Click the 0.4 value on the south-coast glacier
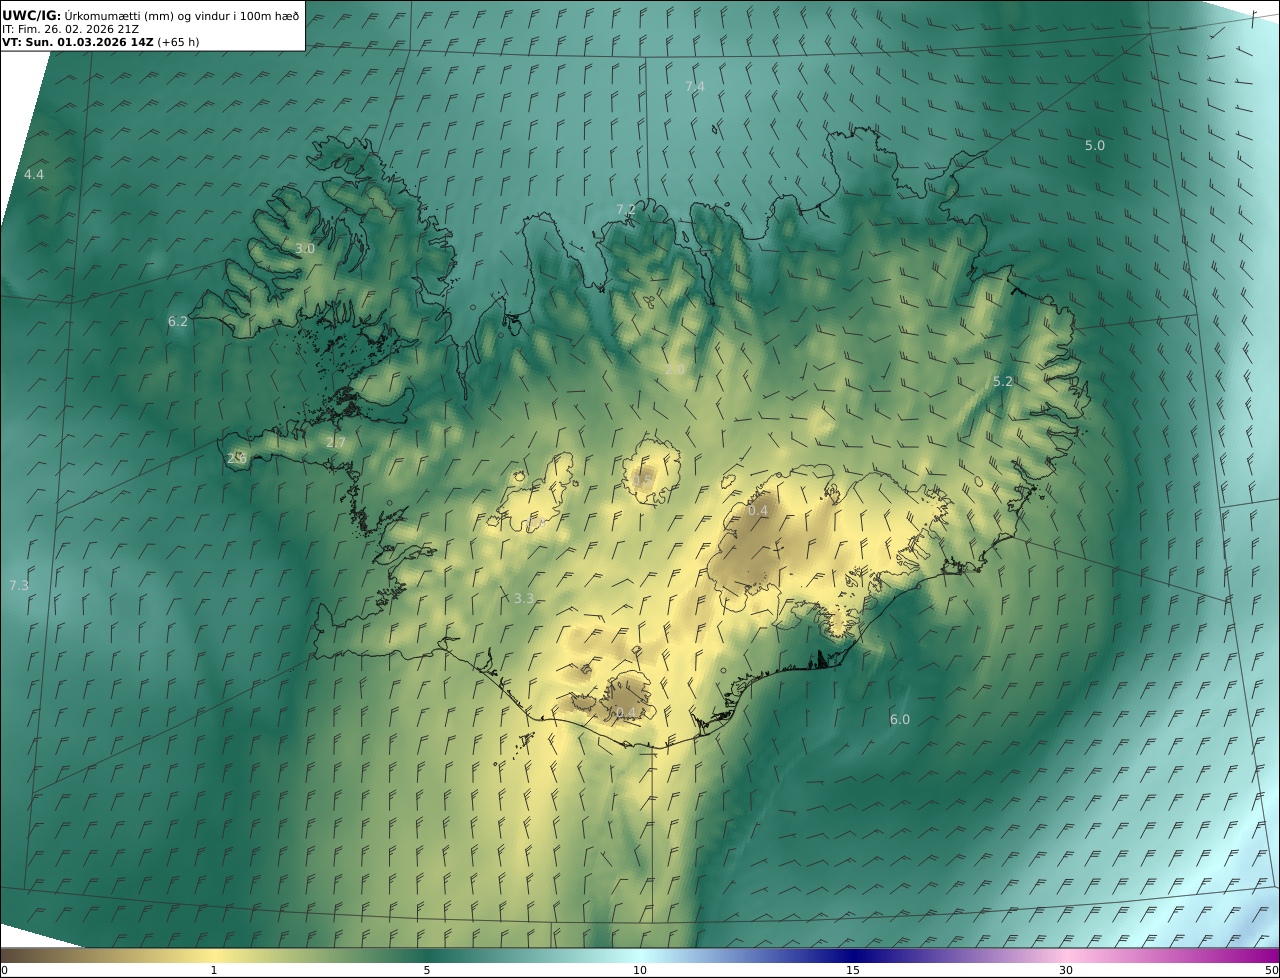Screen dimensions: 1280x978 coord(624,713)
